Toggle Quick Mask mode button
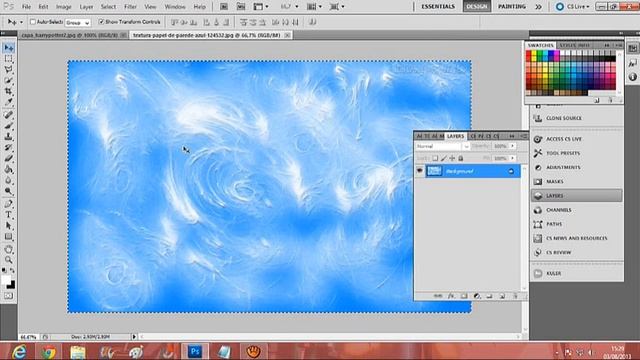 9,296
